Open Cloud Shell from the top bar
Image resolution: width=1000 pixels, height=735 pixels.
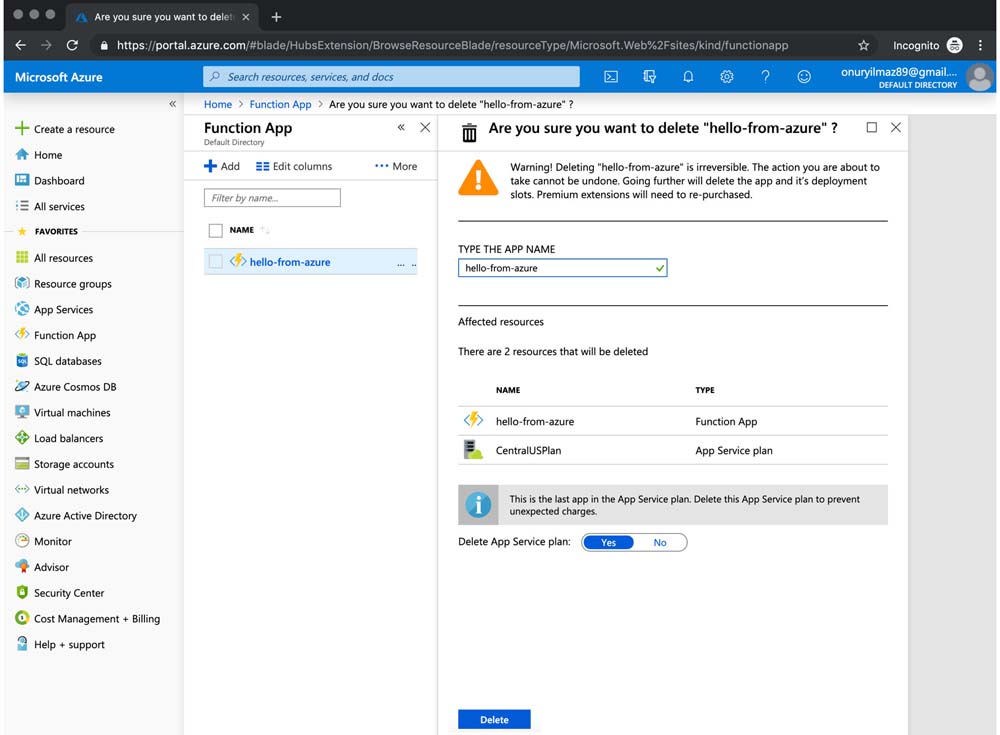611,77
